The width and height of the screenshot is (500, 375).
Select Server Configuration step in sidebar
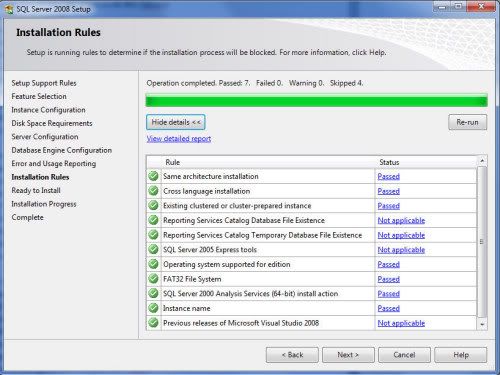45,137
